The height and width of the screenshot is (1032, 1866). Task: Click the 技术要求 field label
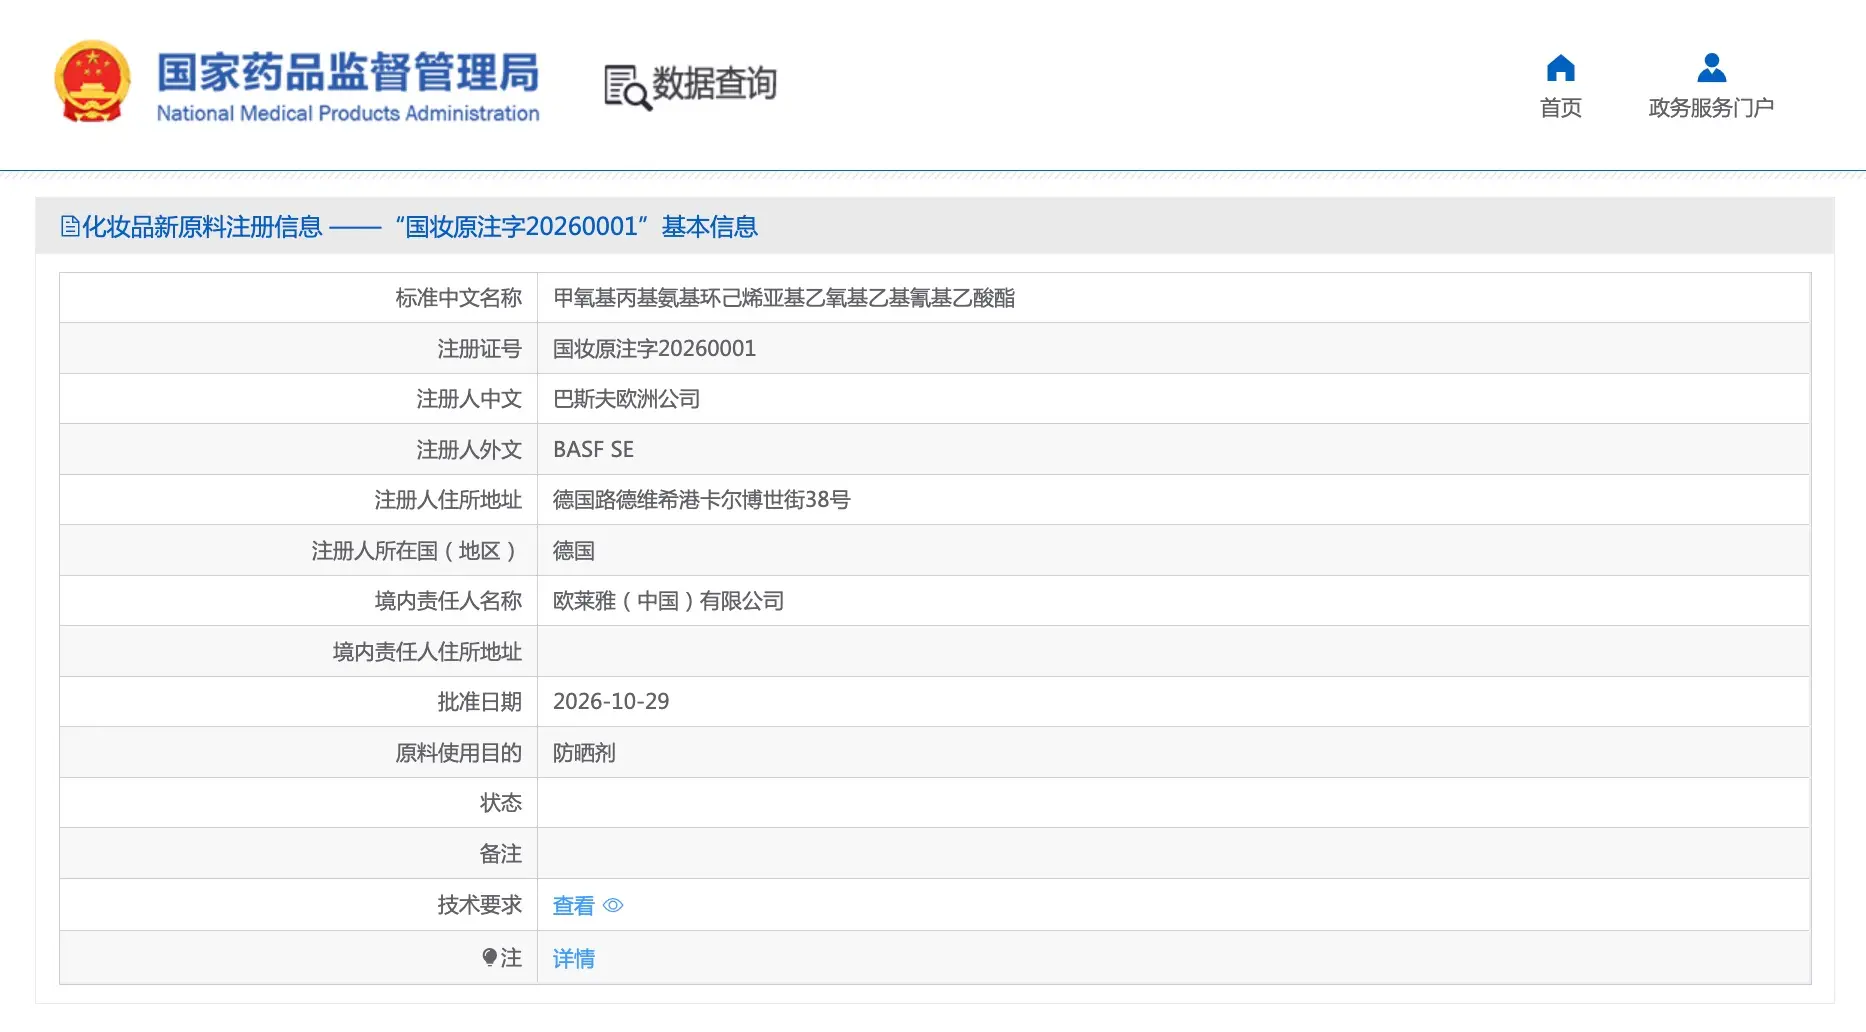(479, 905)
